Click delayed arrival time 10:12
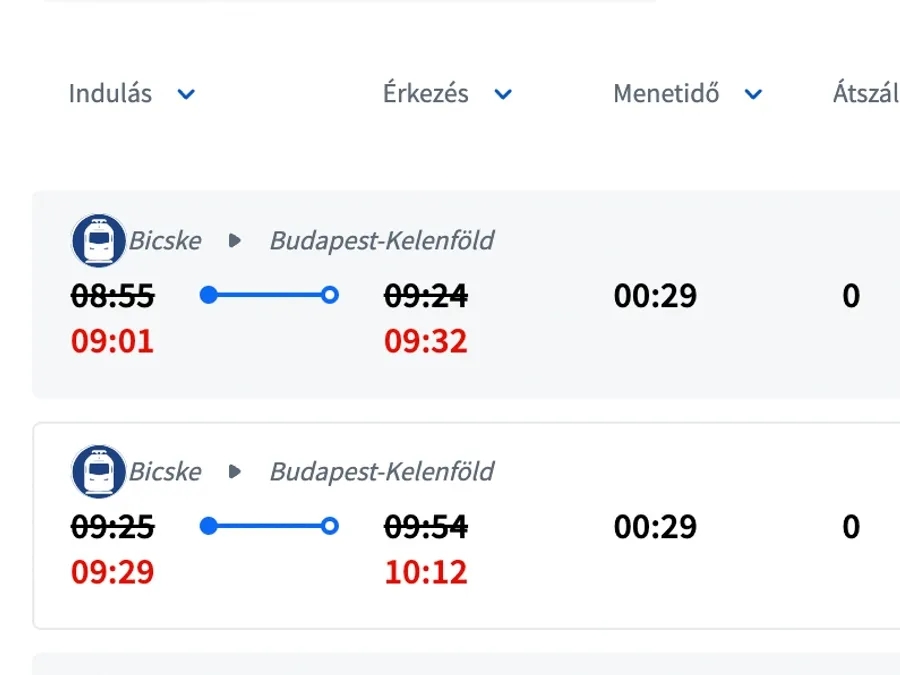The image size is (900, 675). click(x=426, y=573)
